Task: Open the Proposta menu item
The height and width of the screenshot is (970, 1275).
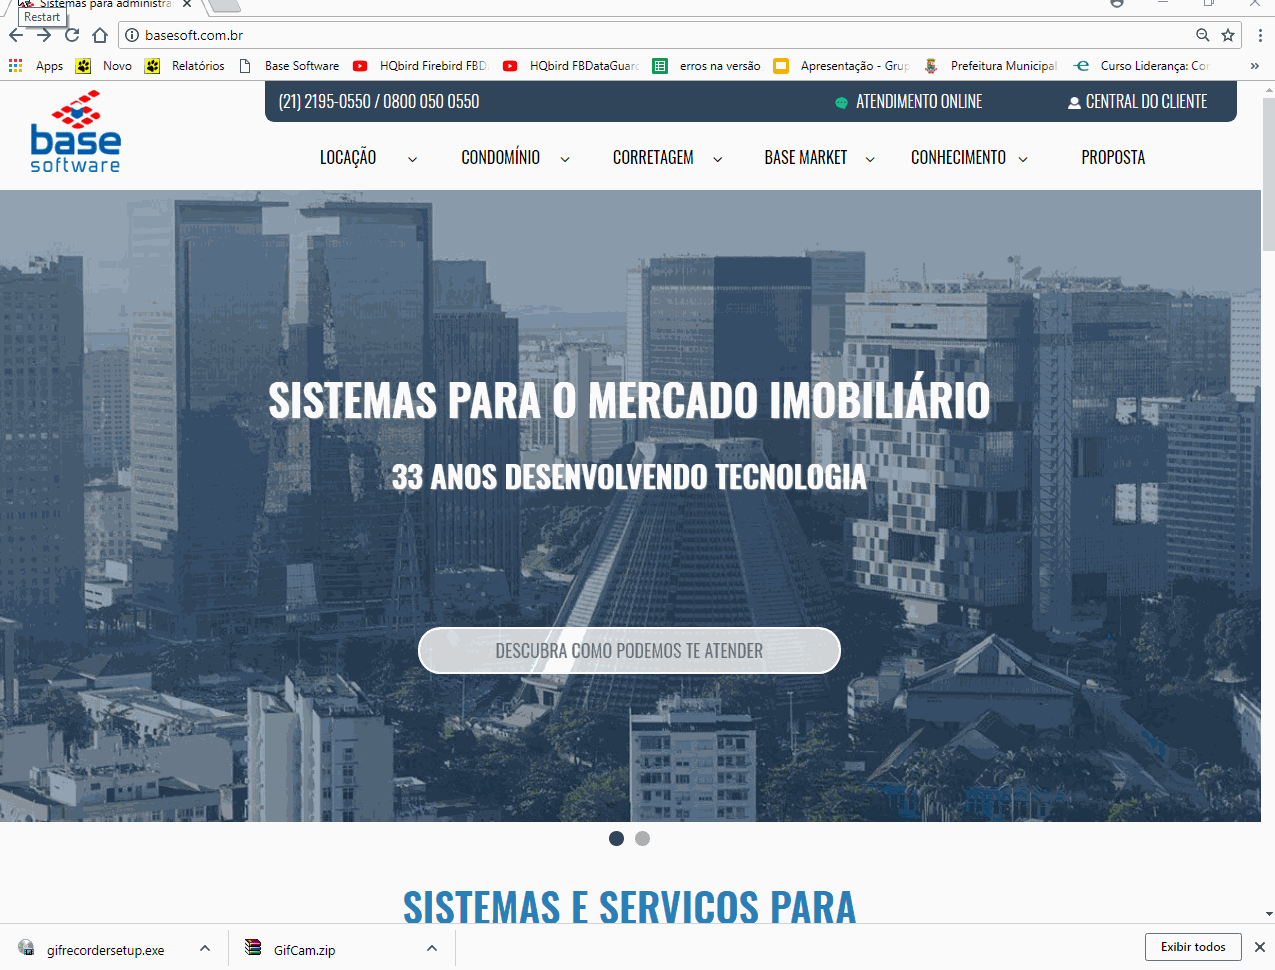Action: [x=1113, y=158]
